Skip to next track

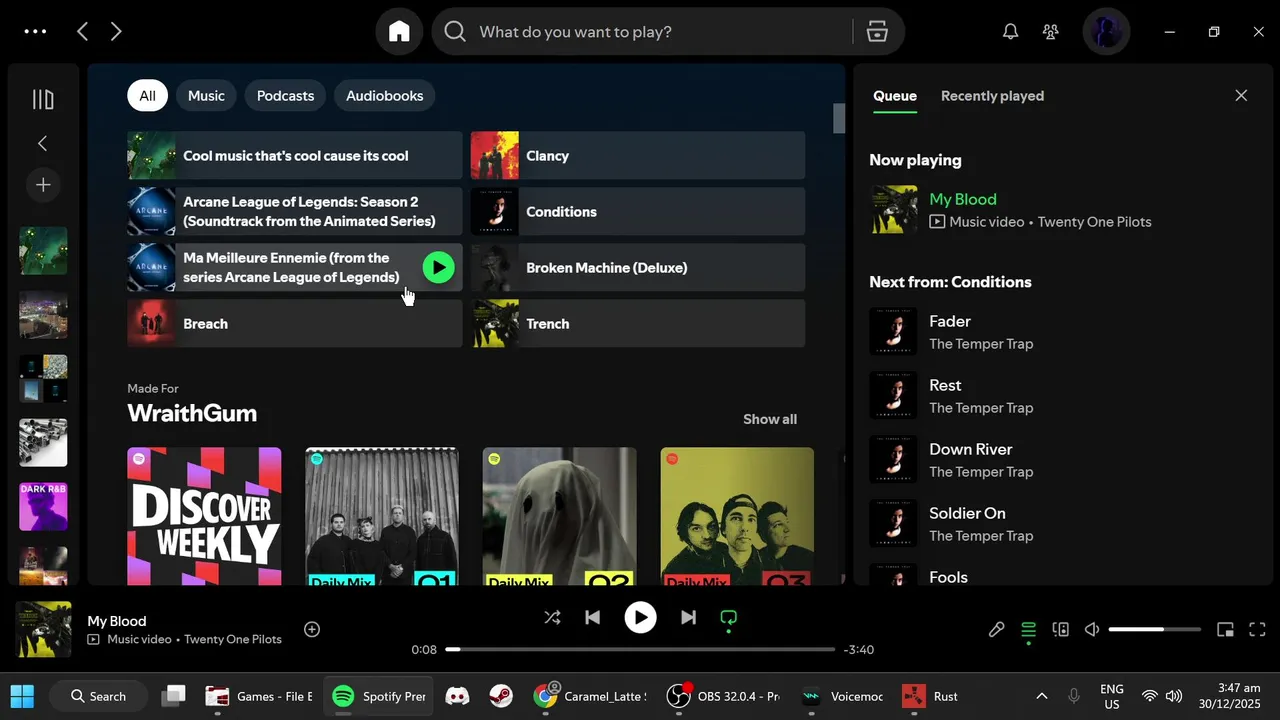click(688, 618)
